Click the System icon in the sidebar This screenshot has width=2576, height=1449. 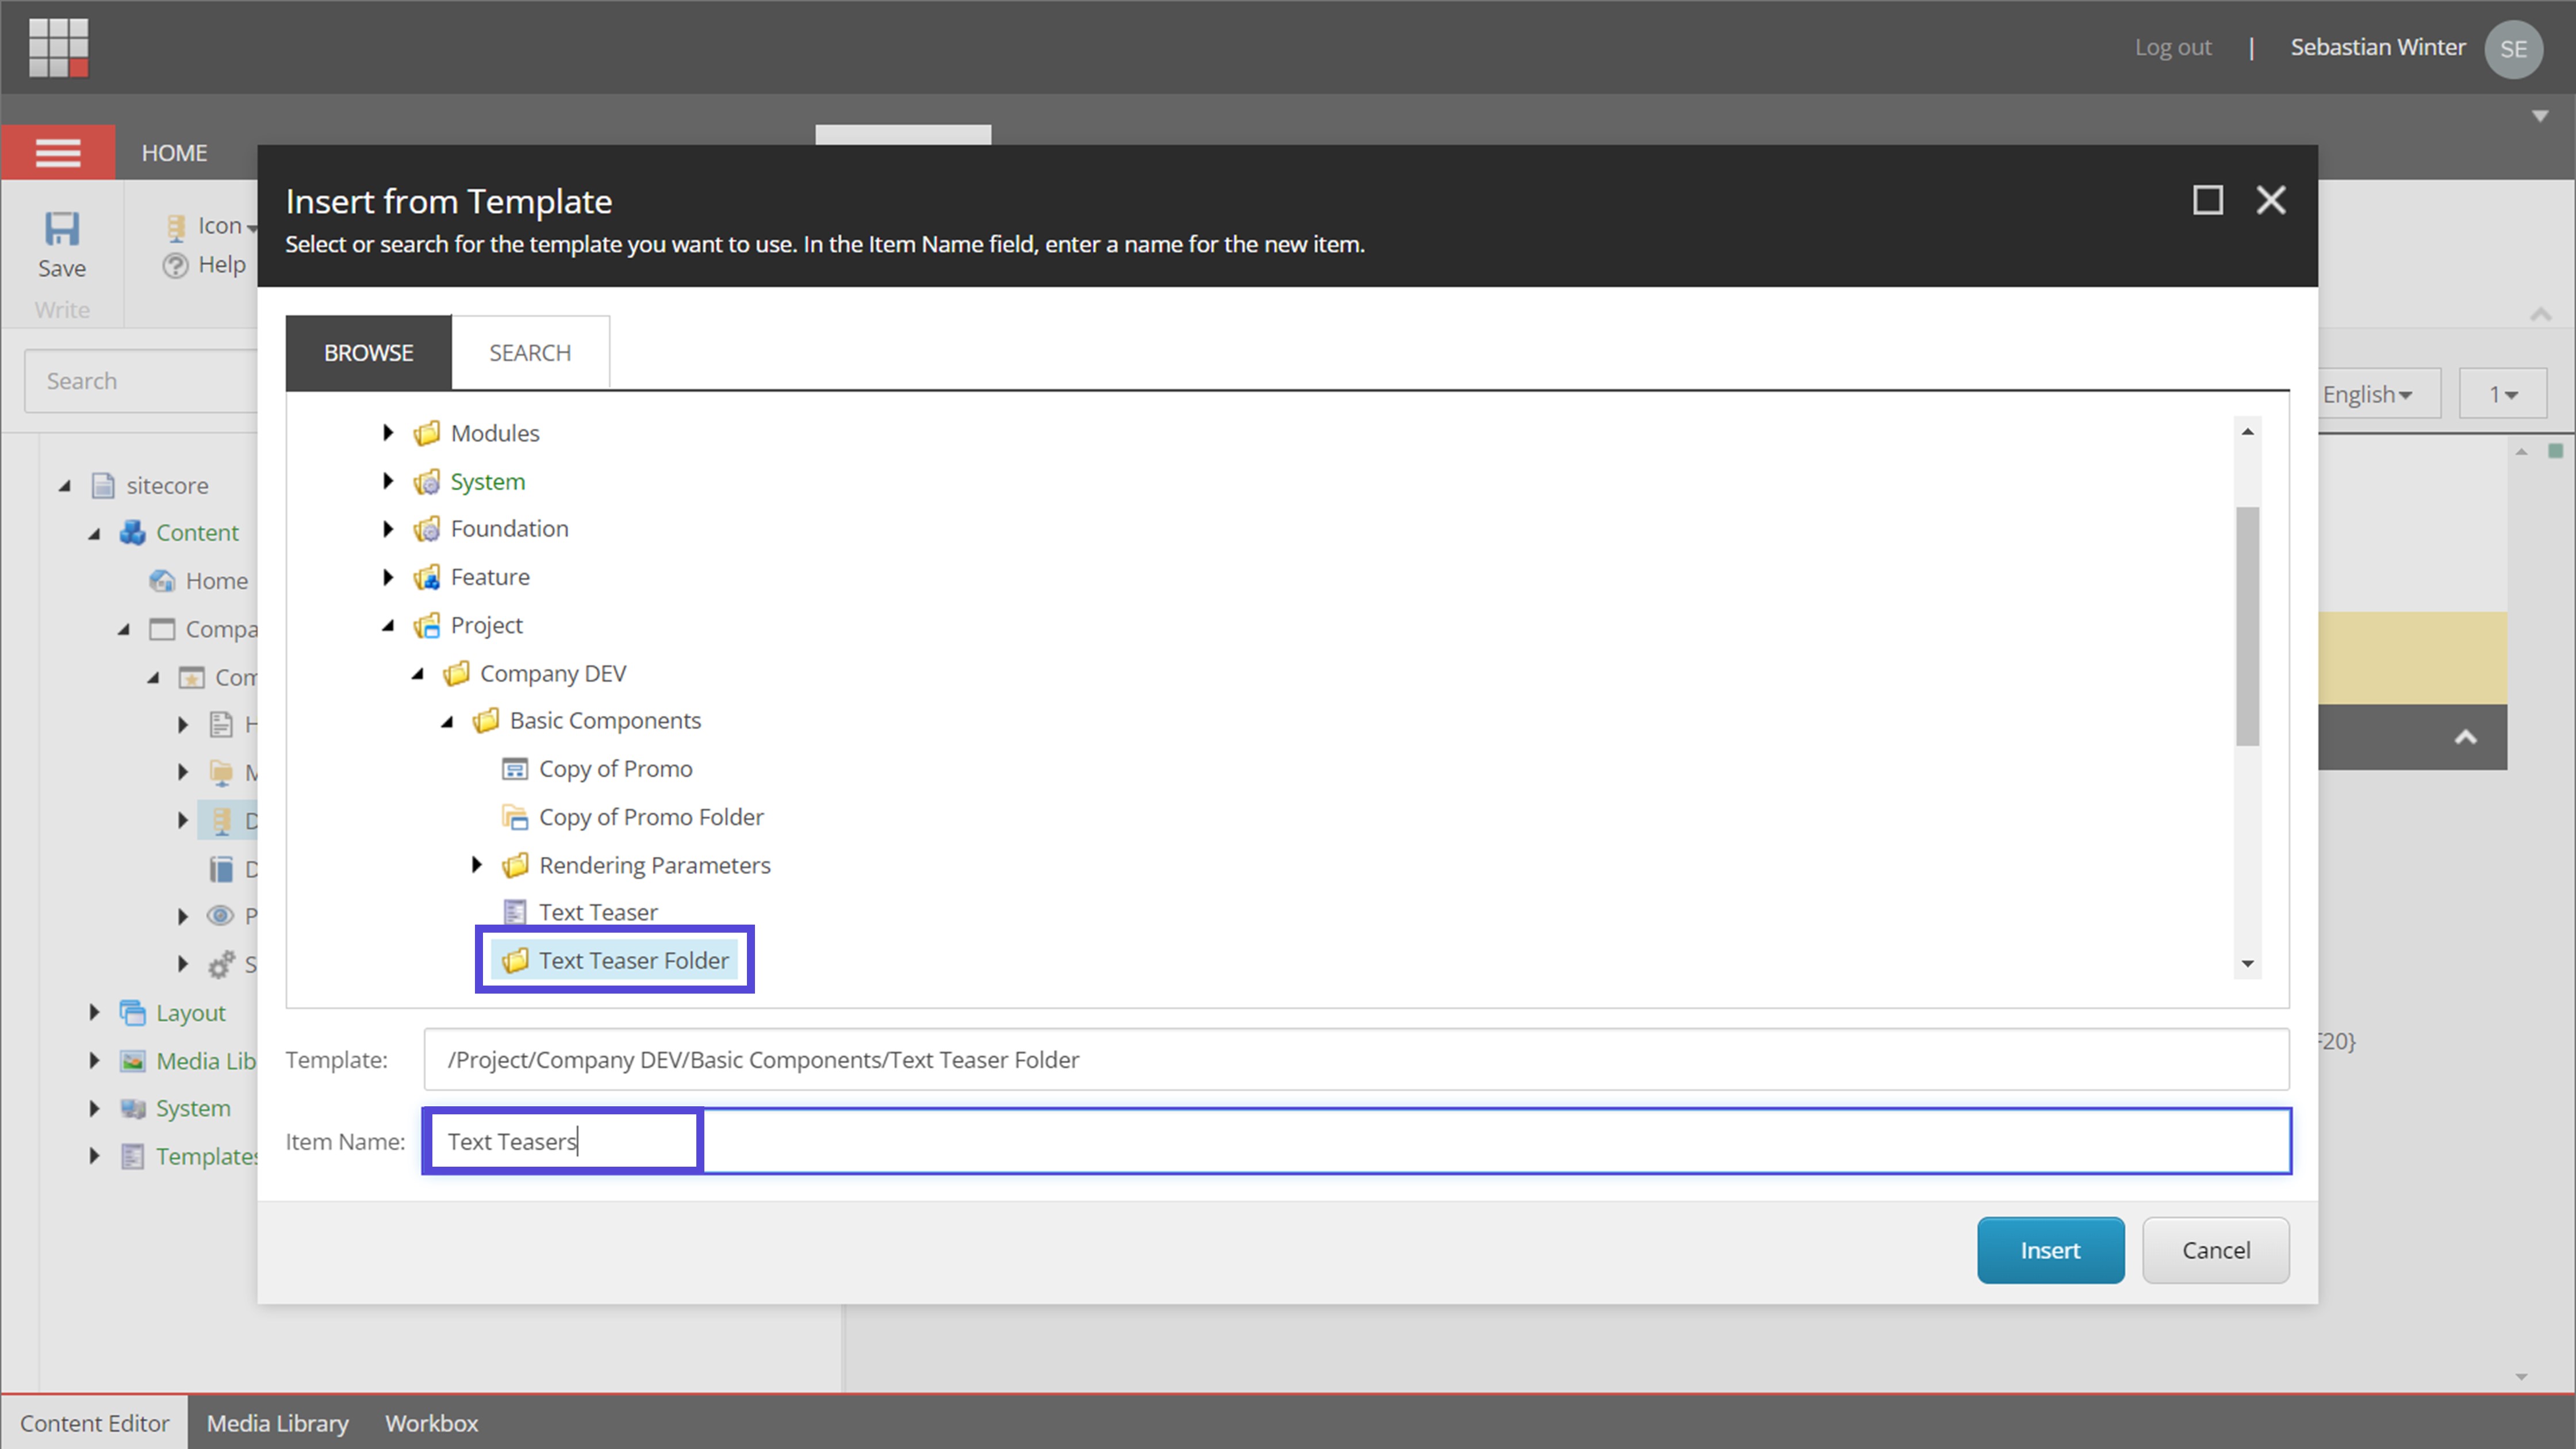133,1108
